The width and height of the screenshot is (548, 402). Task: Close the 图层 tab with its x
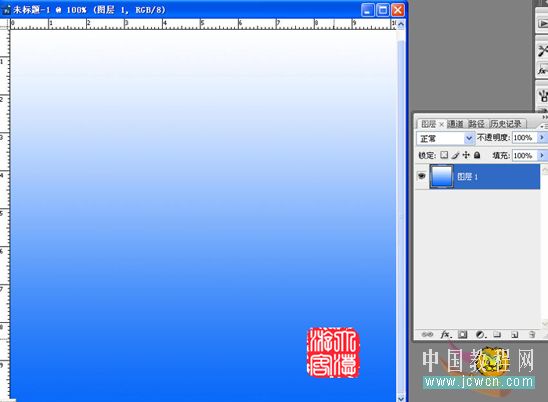tap(441, 124)
